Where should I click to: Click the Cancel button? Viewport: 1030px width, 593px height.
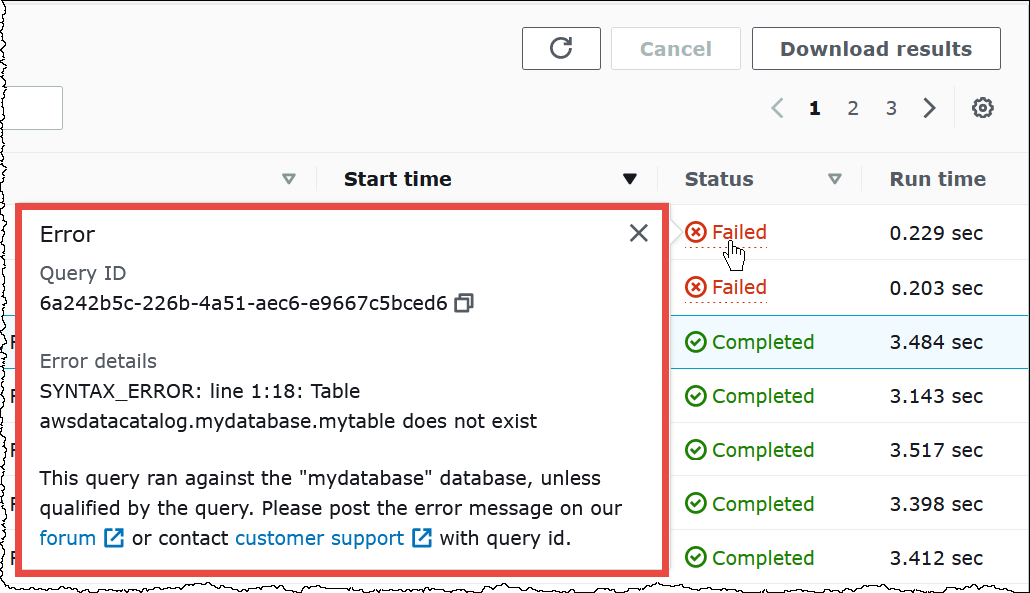click(675, 47)
